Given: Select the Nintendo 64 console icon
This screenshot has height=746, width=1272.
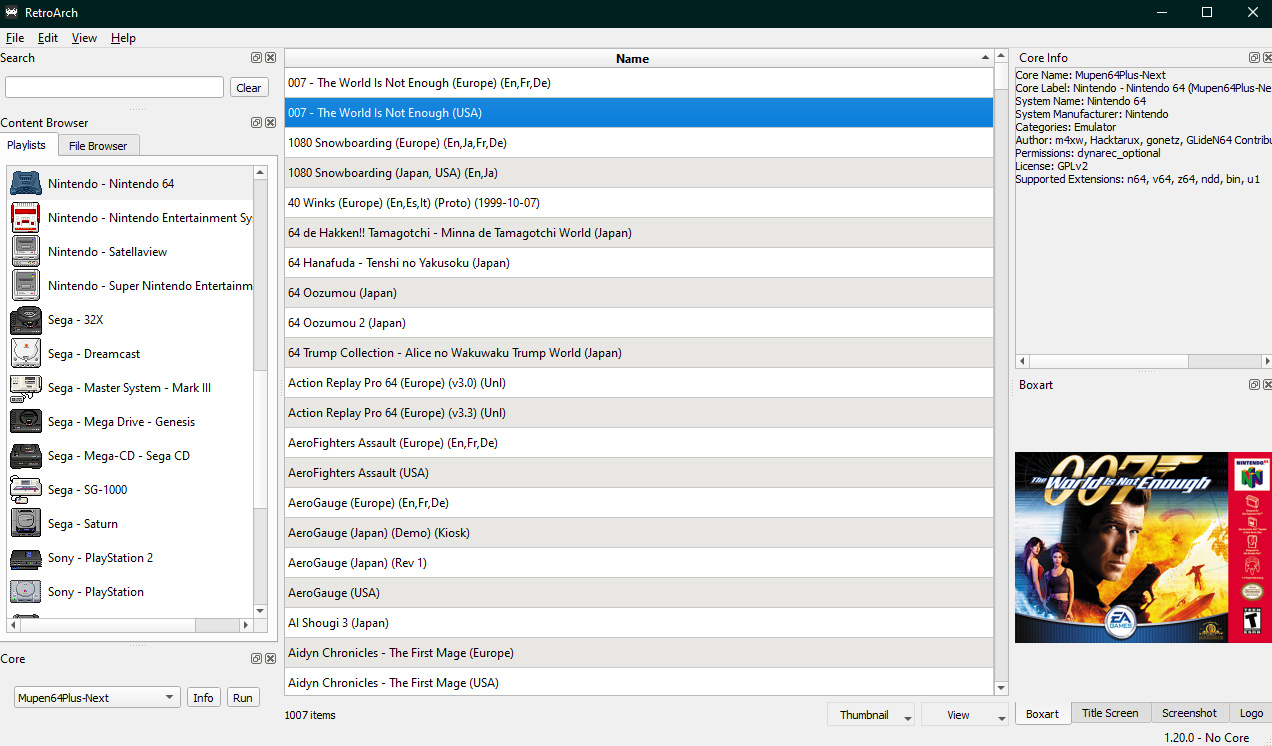Looking at the screenshot, I should pos(25,184).
